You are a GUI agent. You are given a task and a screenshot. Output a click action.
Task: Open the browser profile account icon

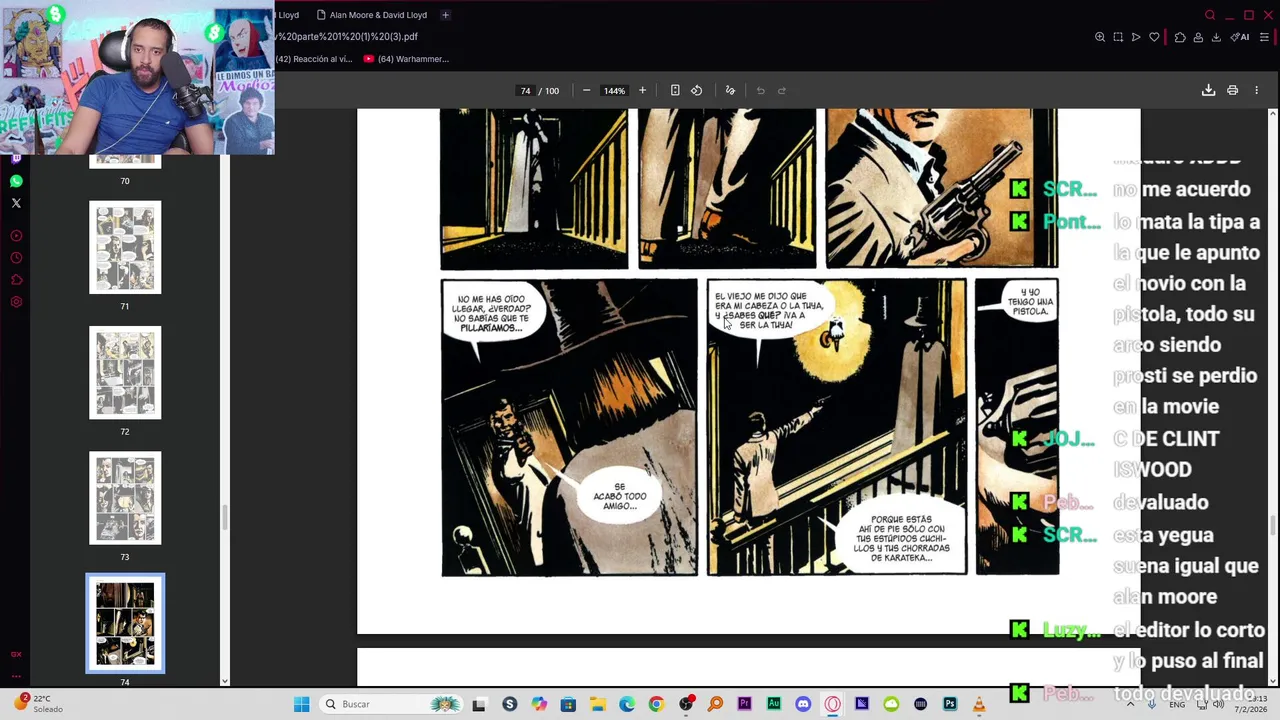tap(1198, 37)
